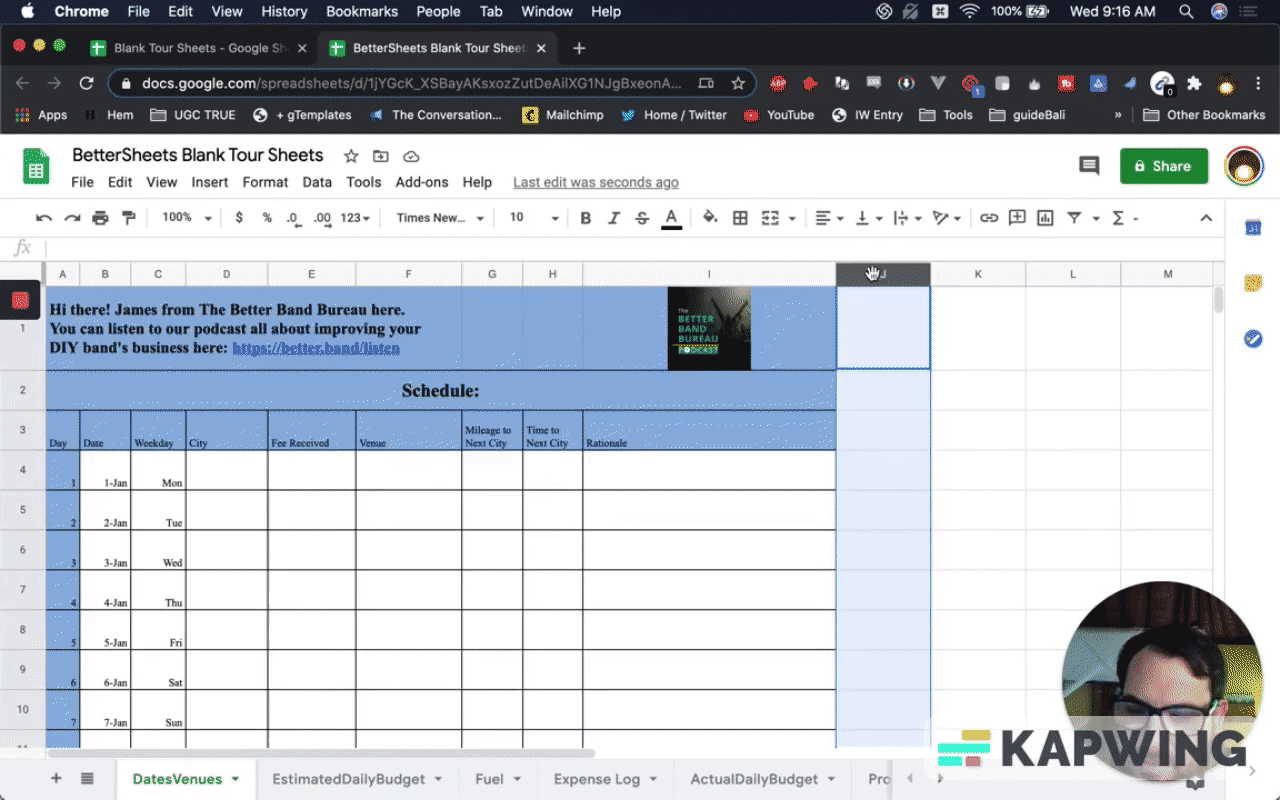
Task: Open the Times New font dropdown
Action: click(x=440, y=218)
